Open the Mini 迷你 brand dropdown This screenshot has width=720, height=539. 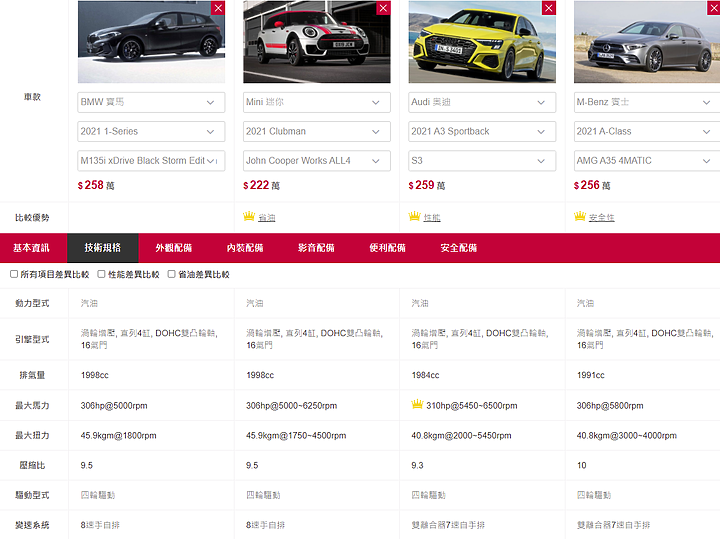tap(316, 102)
